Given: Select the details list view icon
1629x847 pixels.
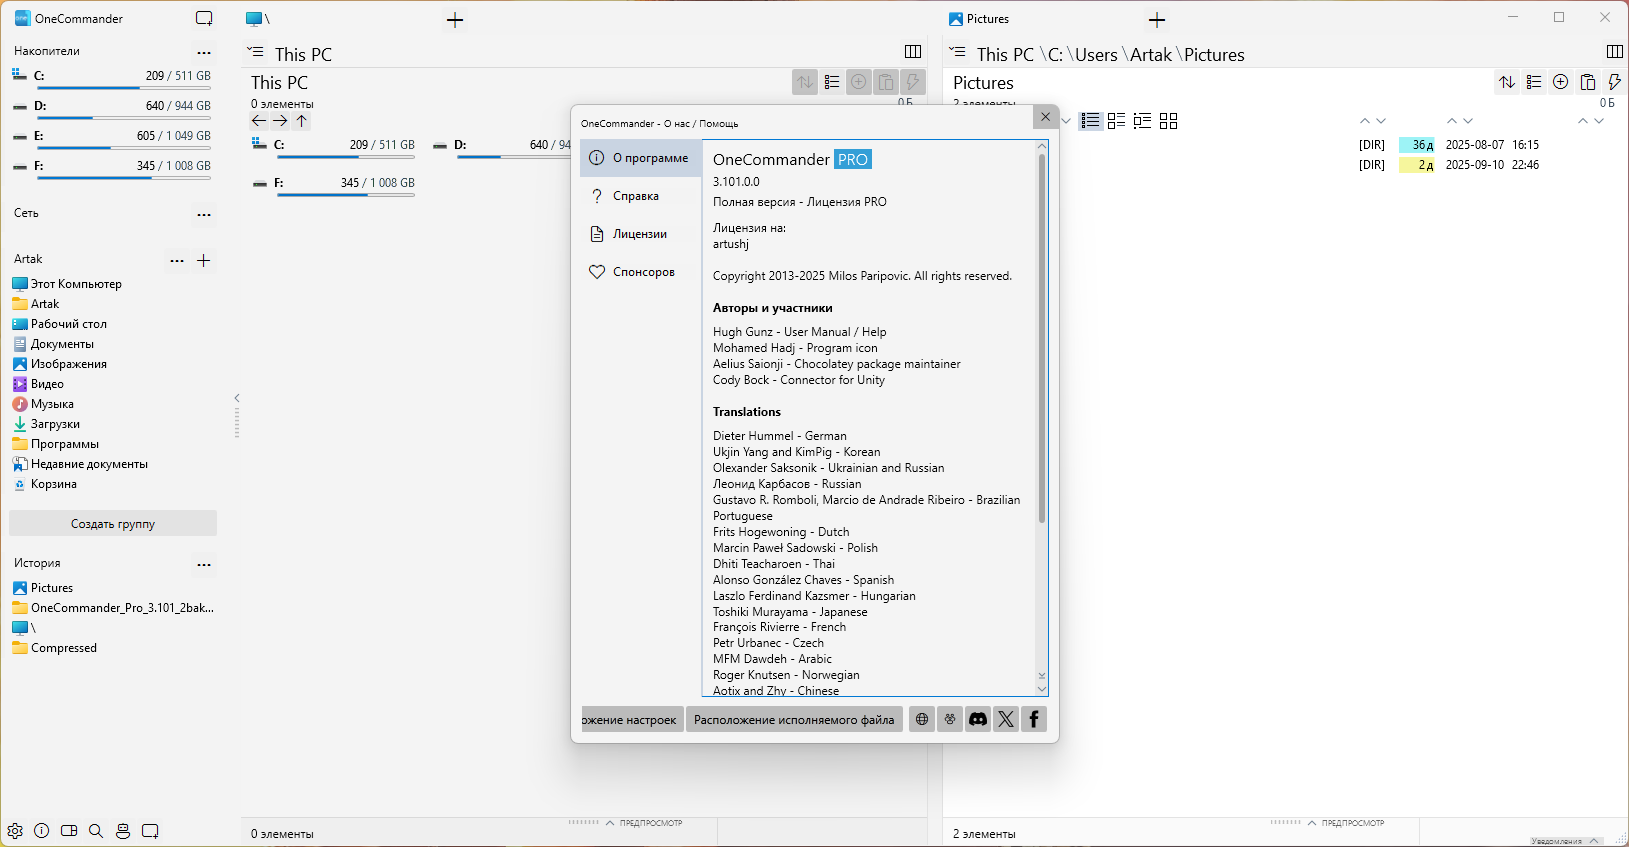Looking at the screenshot, I should (x=1091, y=121).
